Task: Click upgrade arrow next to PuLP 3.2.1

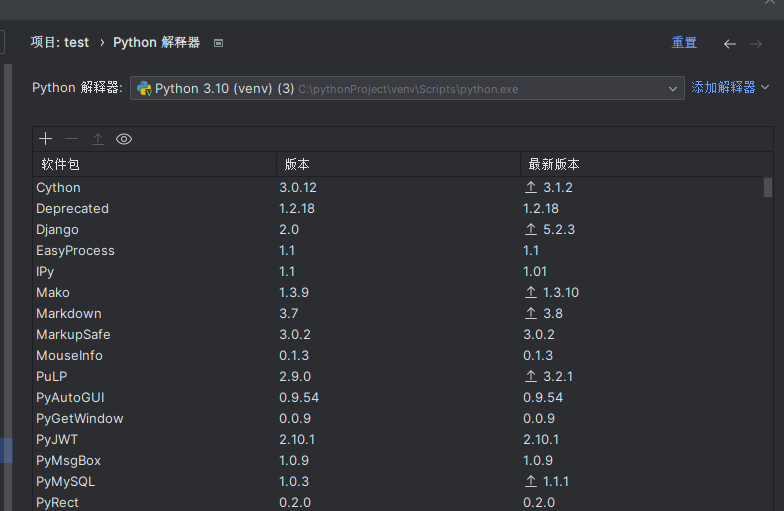Action: (x=530, y=376)
